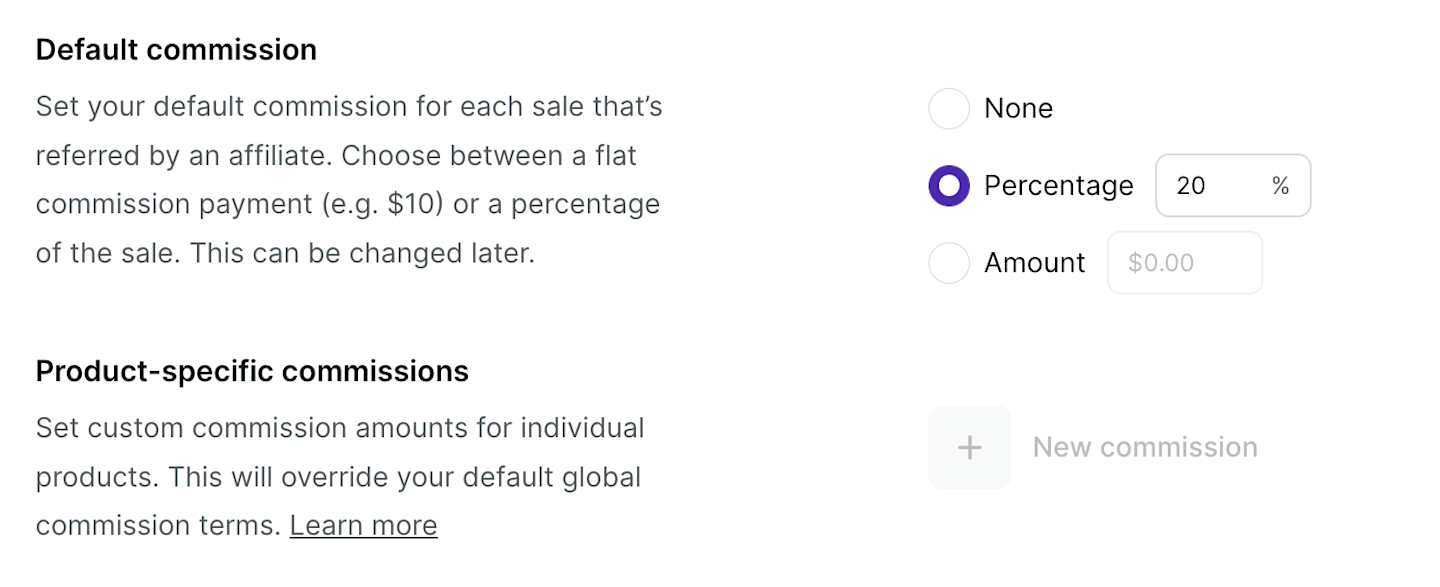Click into the $0.00 amount field

pyautogui.click(x=1184, y=263)
